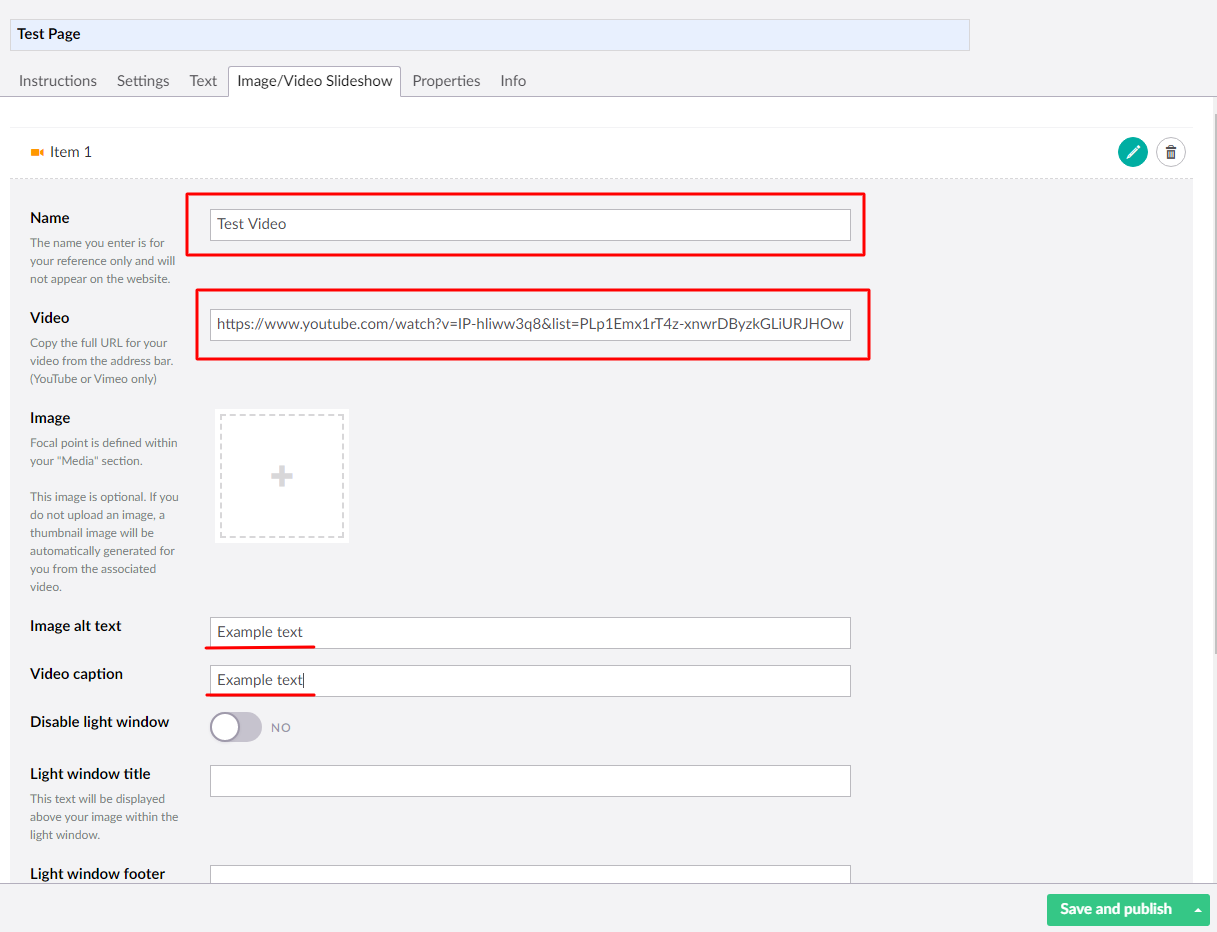
Task: Click the plus icon to add an image
Action: [282, 476]
